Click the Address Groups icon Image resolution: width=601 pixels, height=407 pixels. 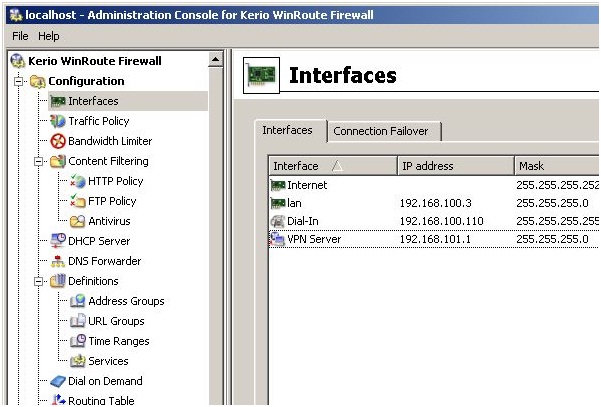click(78, 301)
